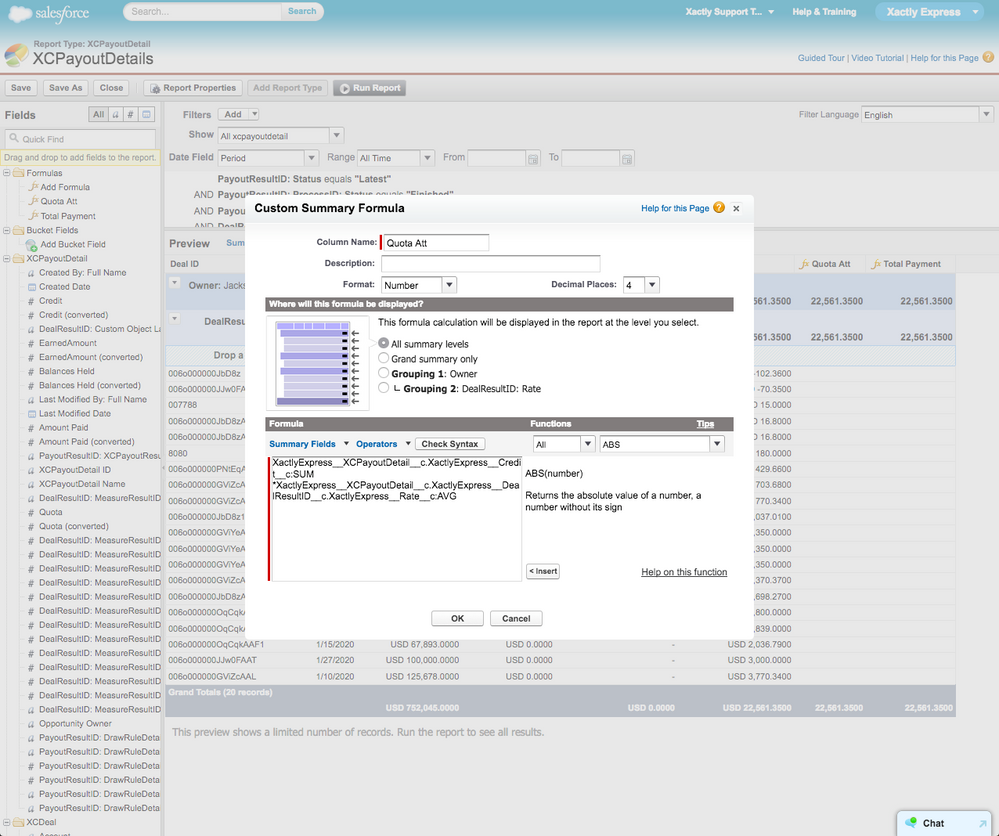
Task: Pop out the chat window arrow
Action: pos(983,823)
